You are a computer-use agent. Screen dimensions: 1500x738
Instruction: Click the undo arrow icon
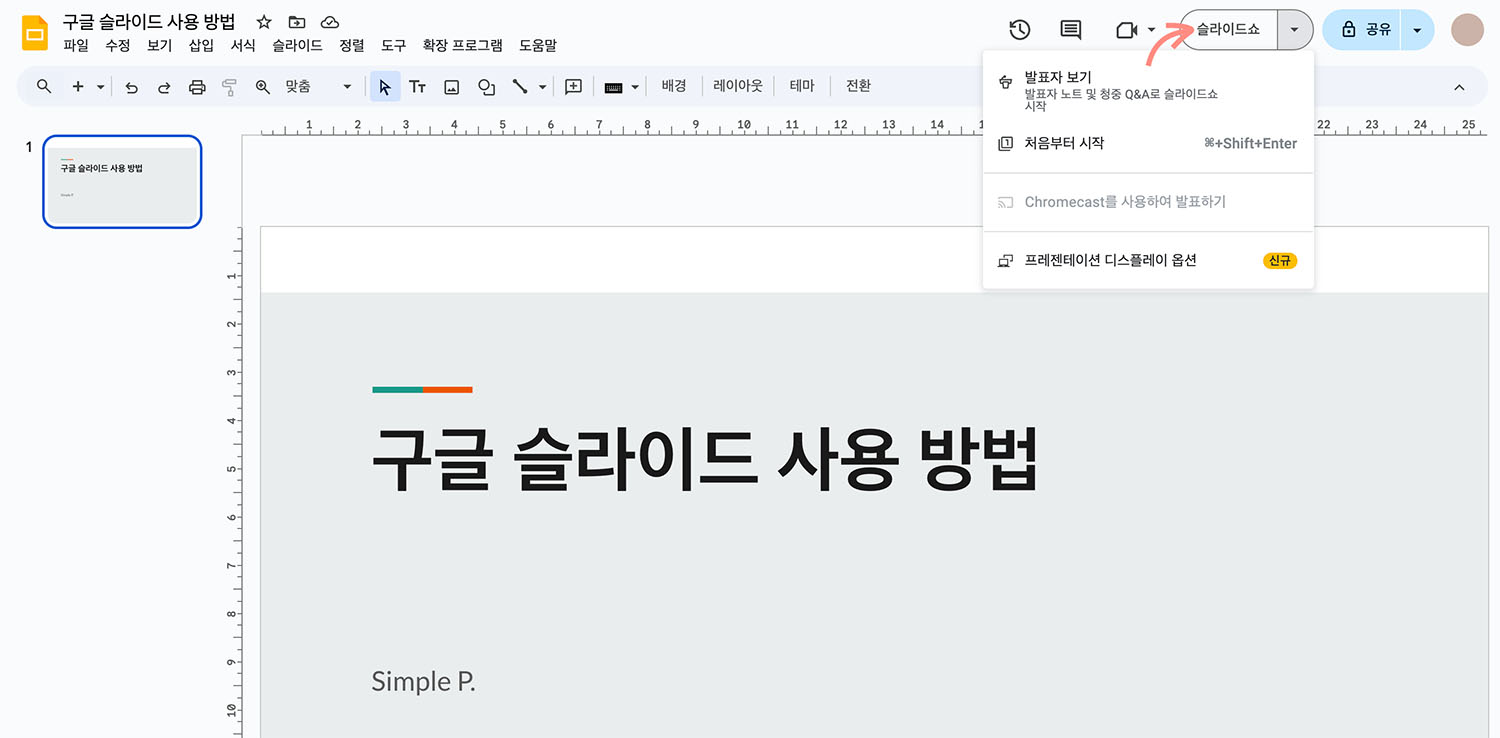pyautogui.click(x=131, y=87)
